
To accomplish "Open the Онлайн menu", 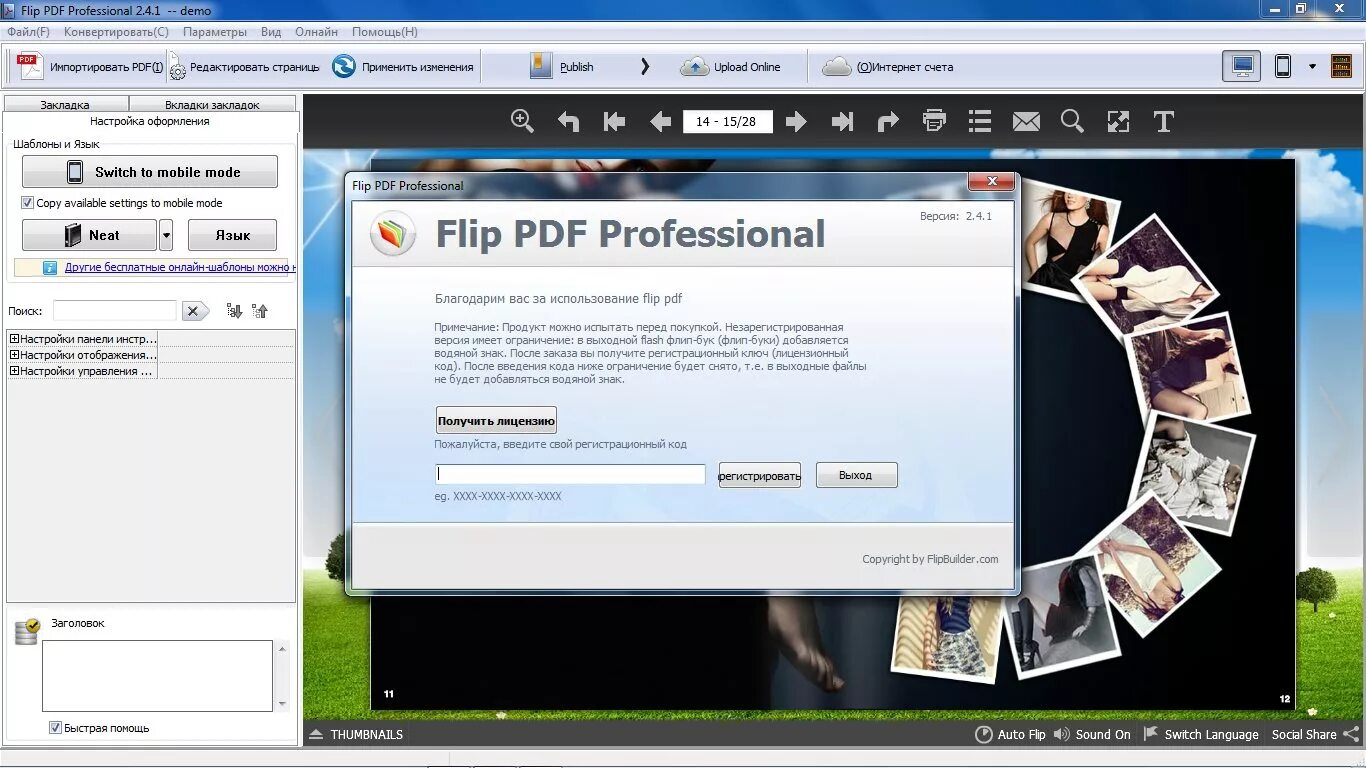I will (x=316, y=31).
